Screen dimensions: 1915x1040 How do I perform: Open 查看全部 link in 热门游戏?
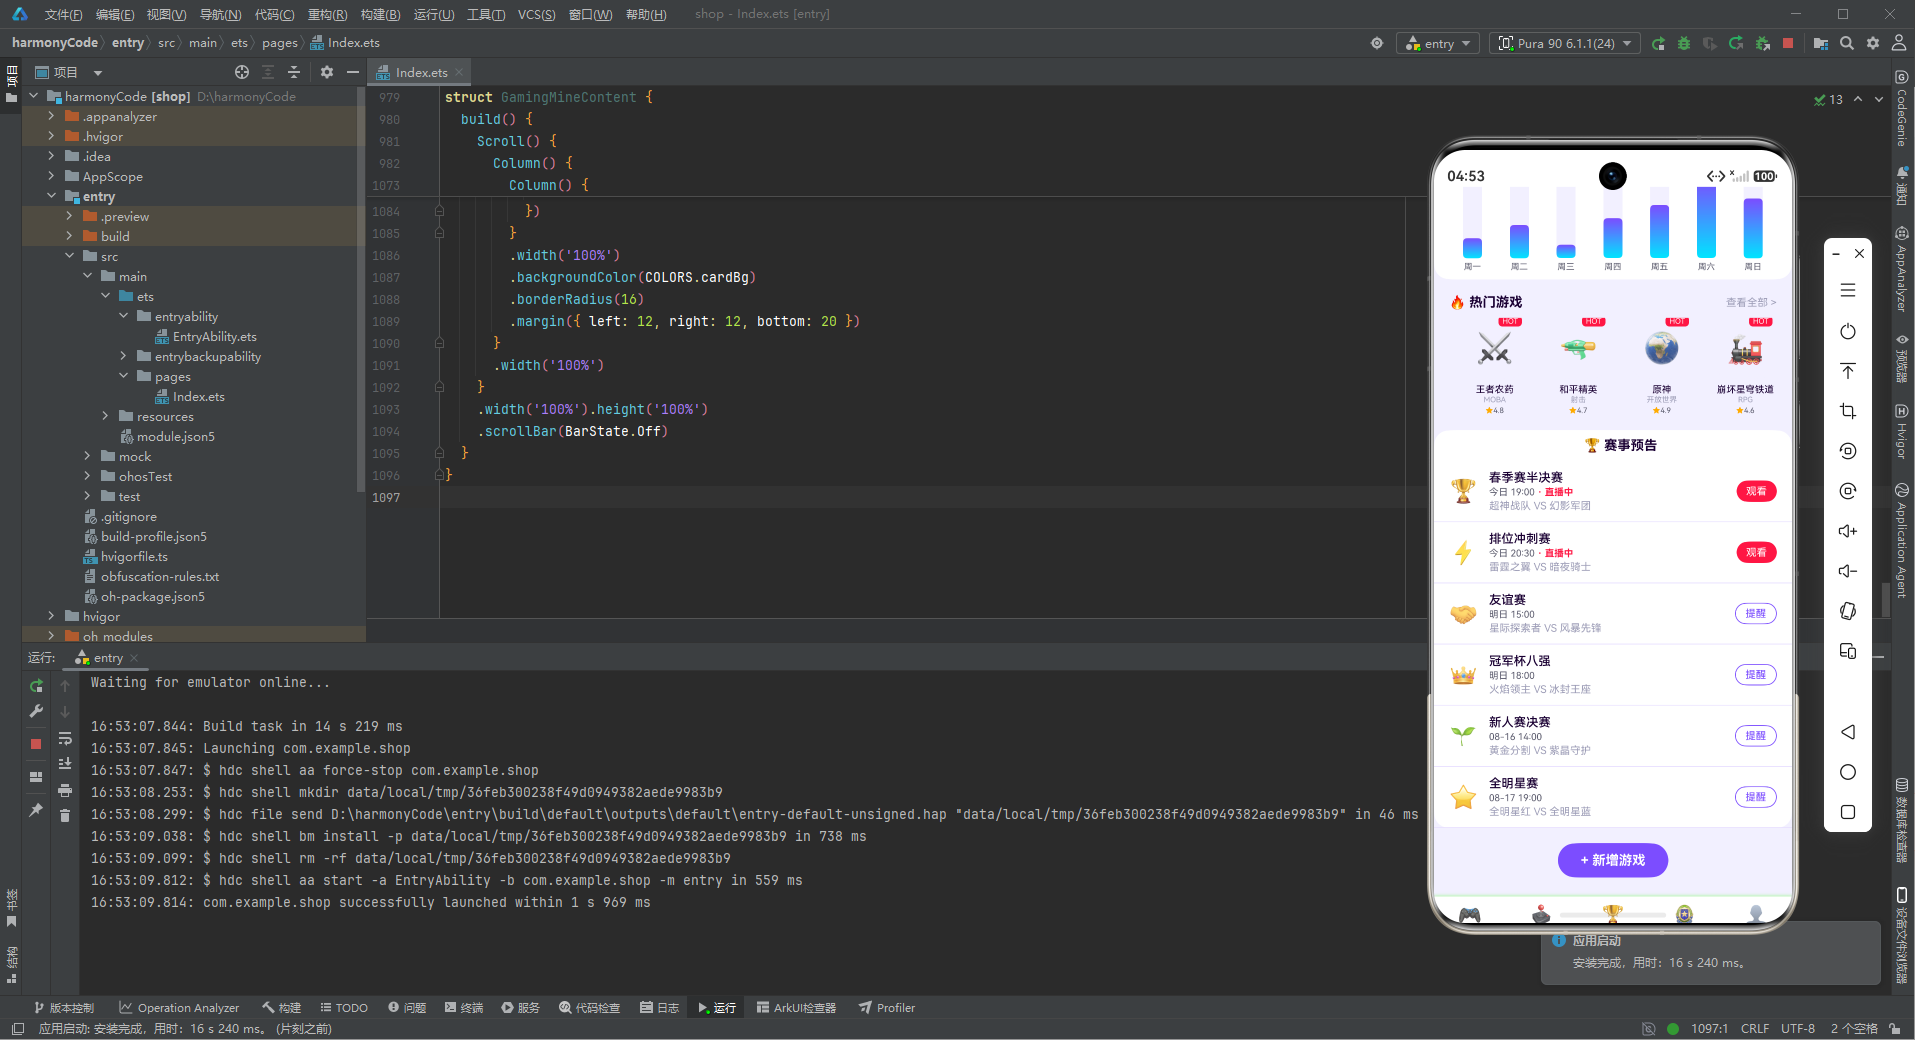point(1750,302)
